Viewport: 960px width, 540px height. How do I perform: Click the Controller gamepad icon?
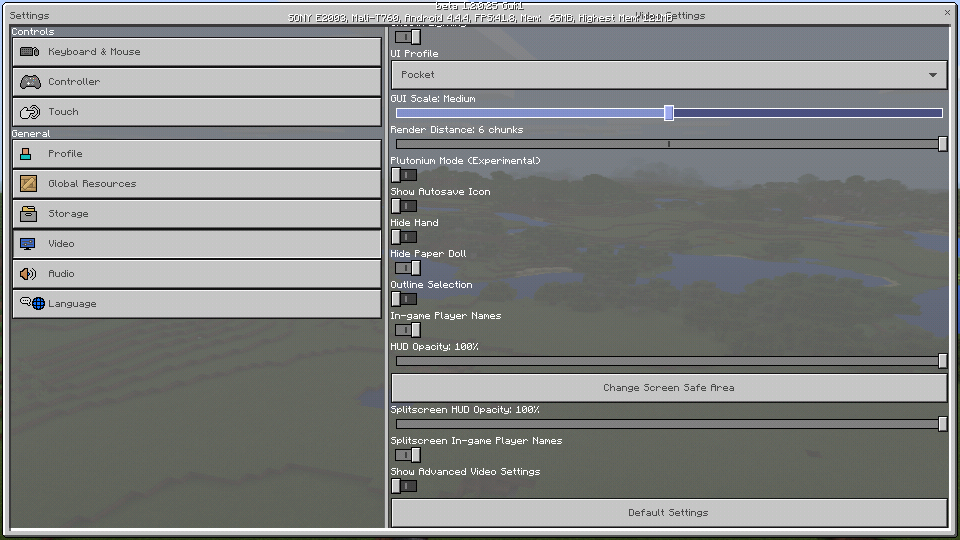tap(30, 82)
